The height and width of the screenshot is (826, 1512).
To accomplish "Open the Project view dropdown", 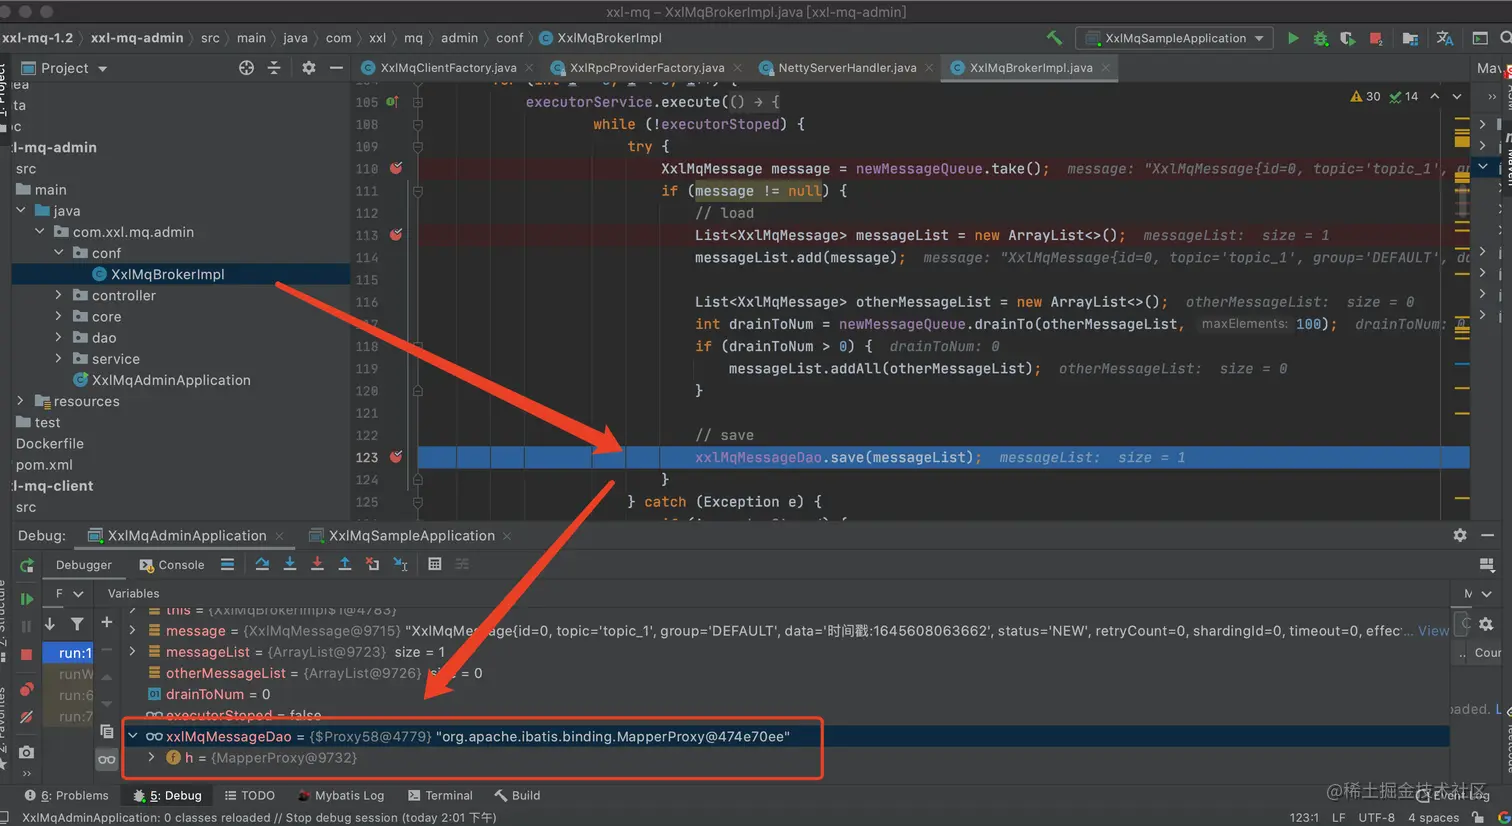I will (65, 68).
